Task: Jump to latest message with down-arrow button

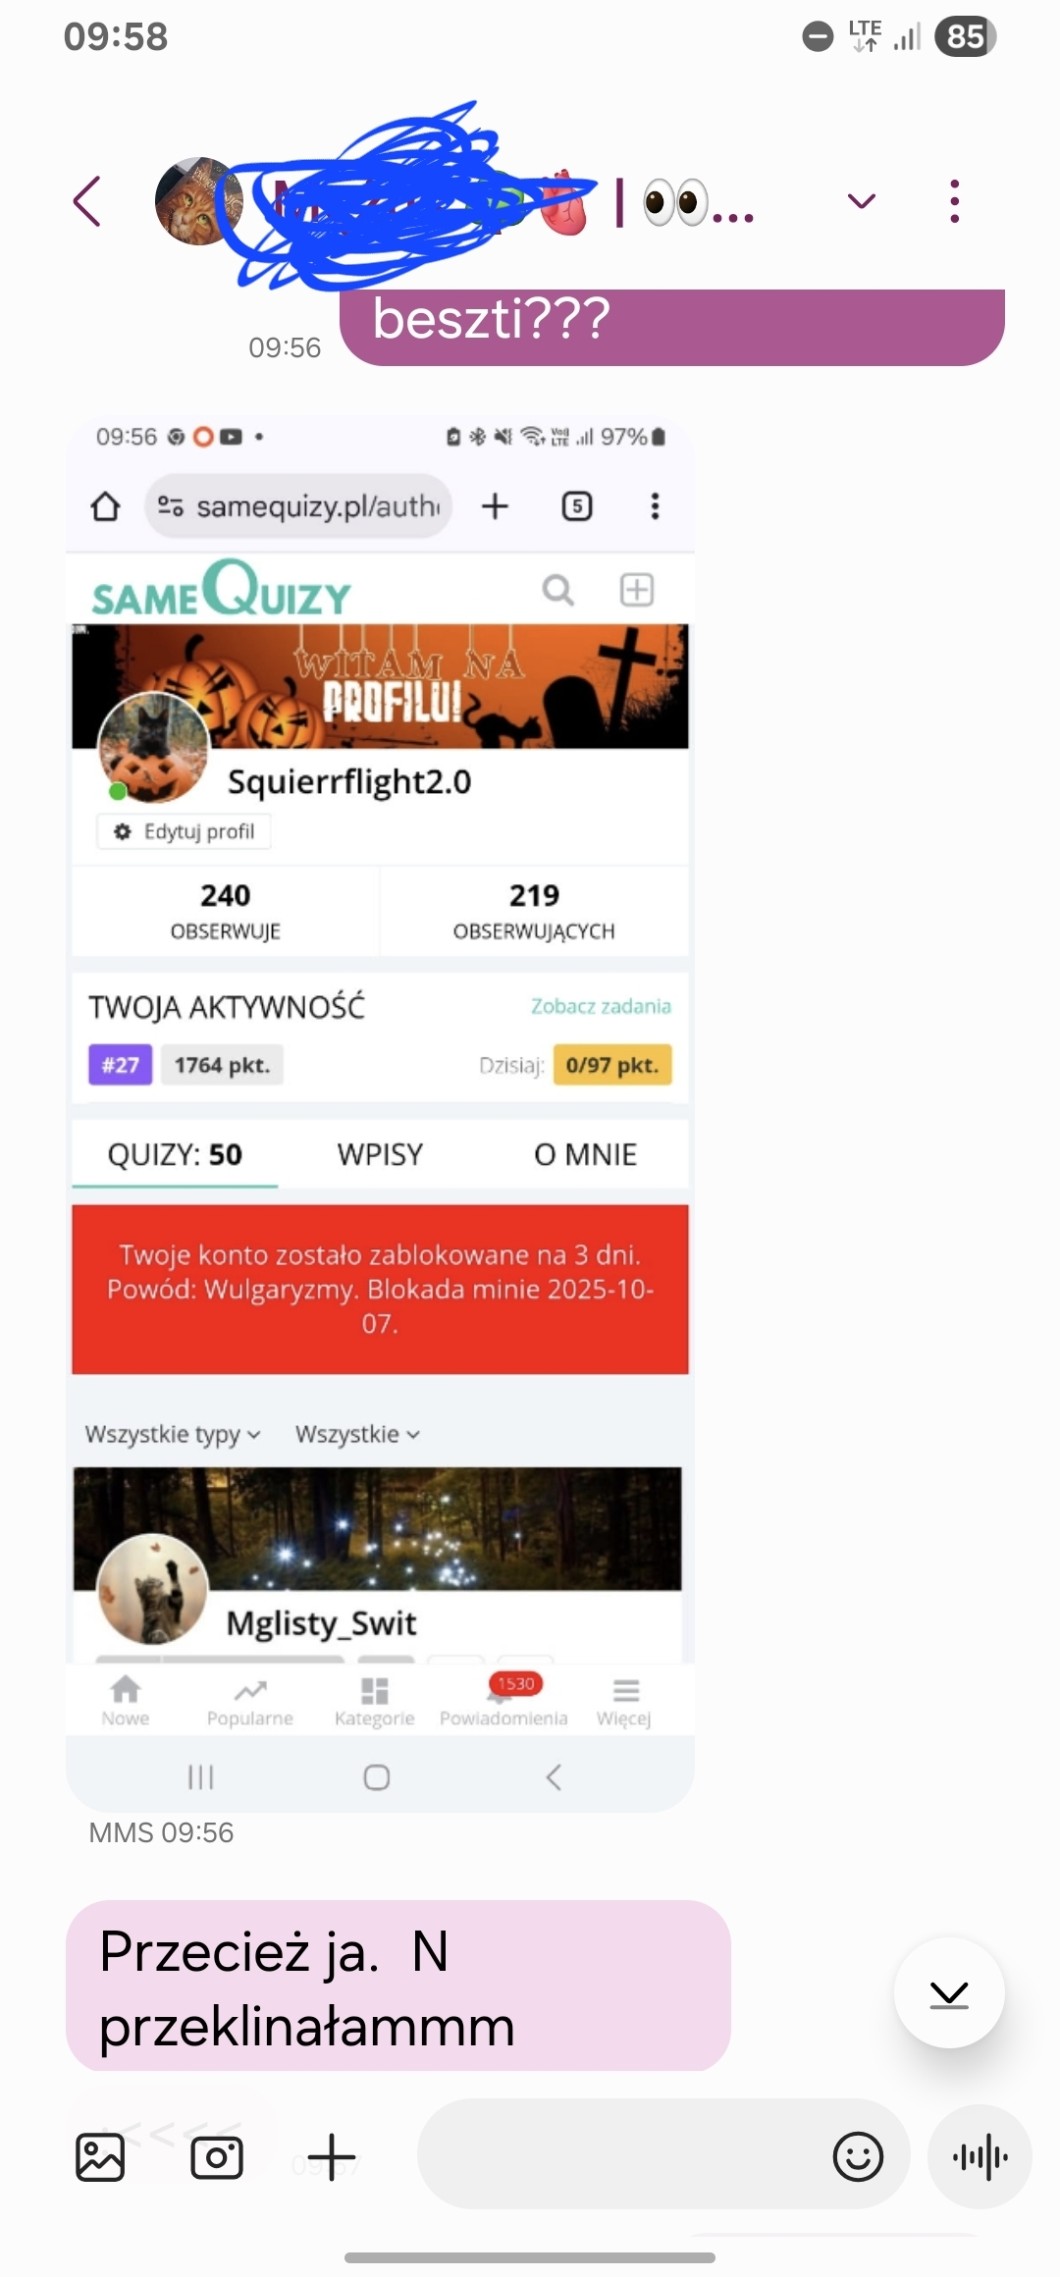Action: click(x=949, y=1993)
